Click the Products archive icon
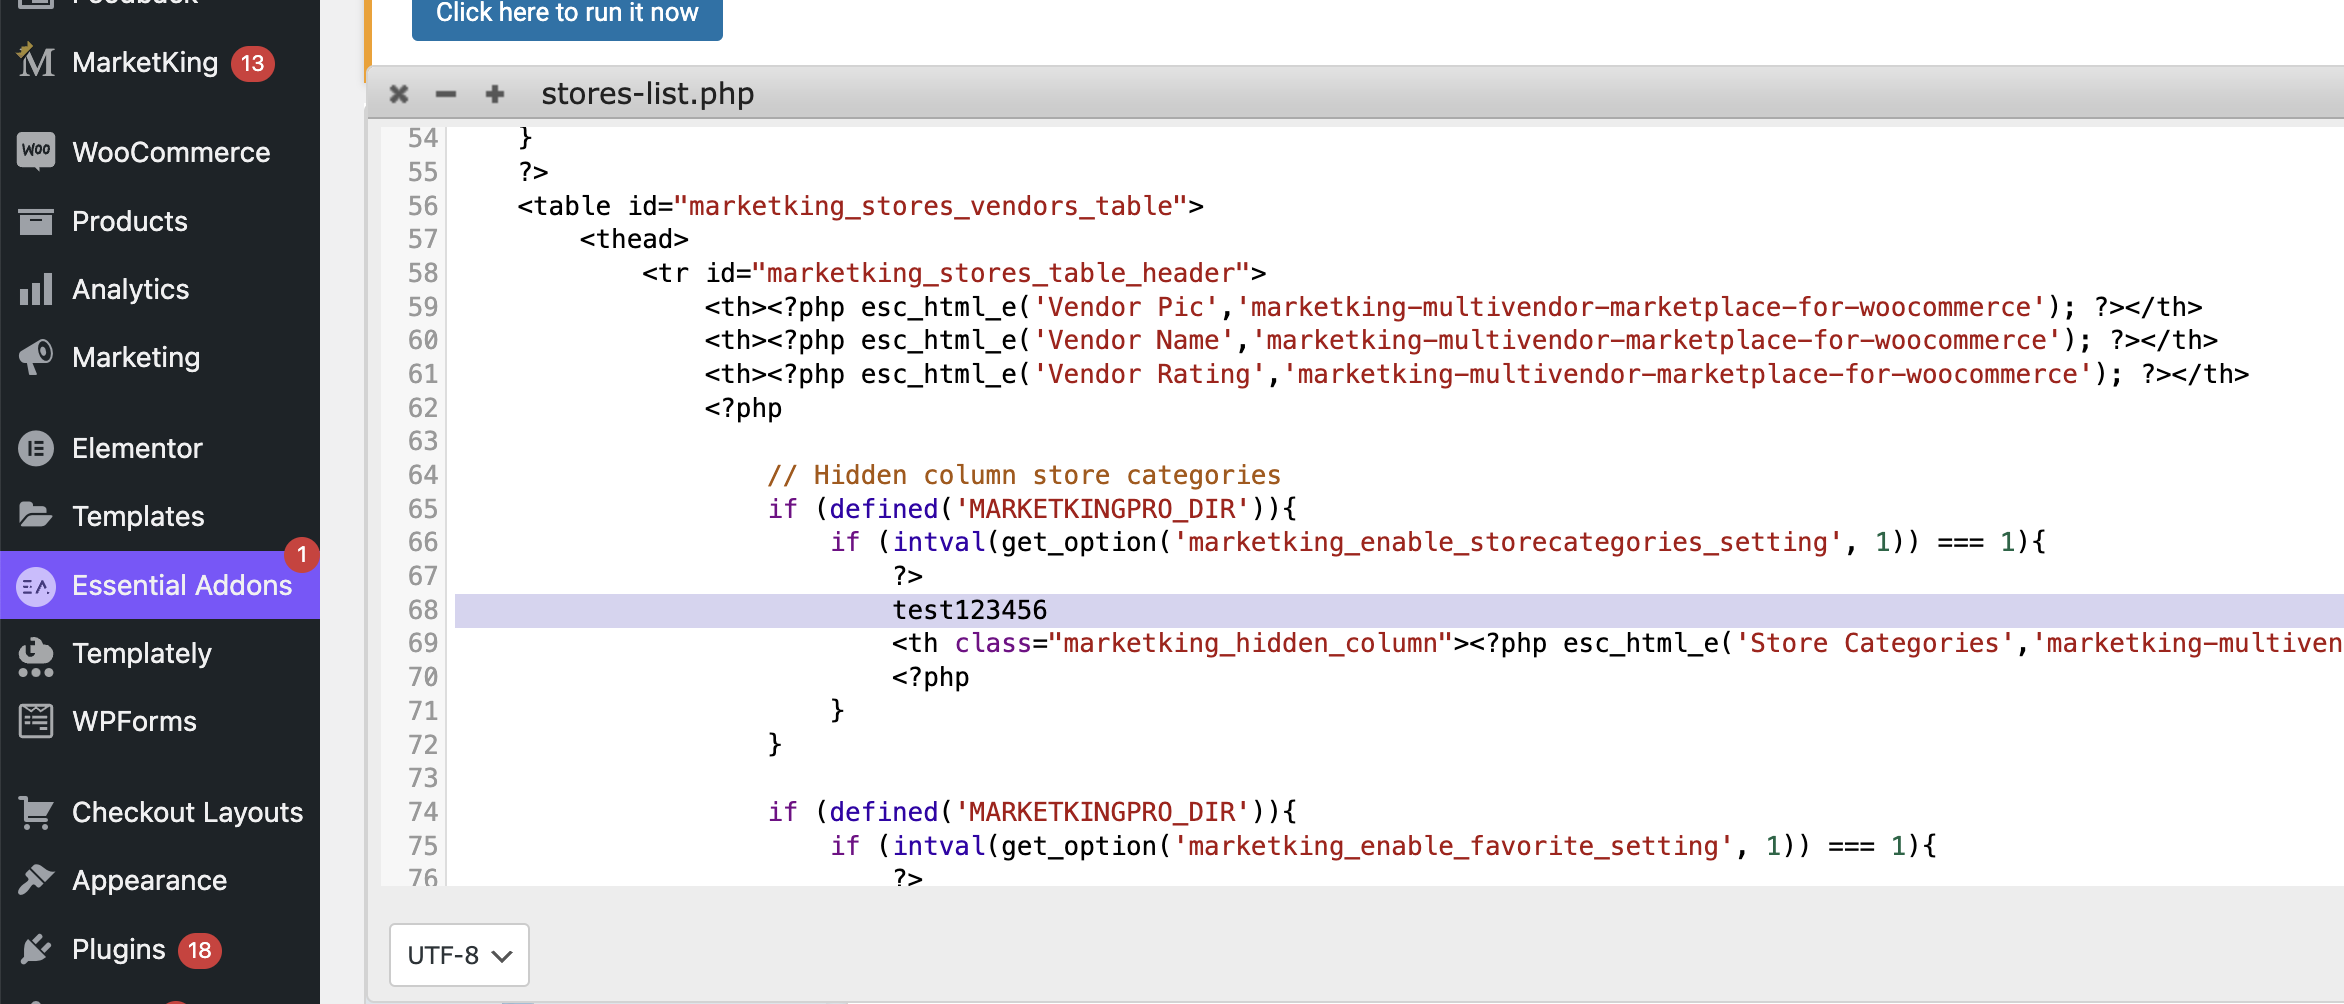This screenshot has height=1004, width=2344. (x=36, y=221)
